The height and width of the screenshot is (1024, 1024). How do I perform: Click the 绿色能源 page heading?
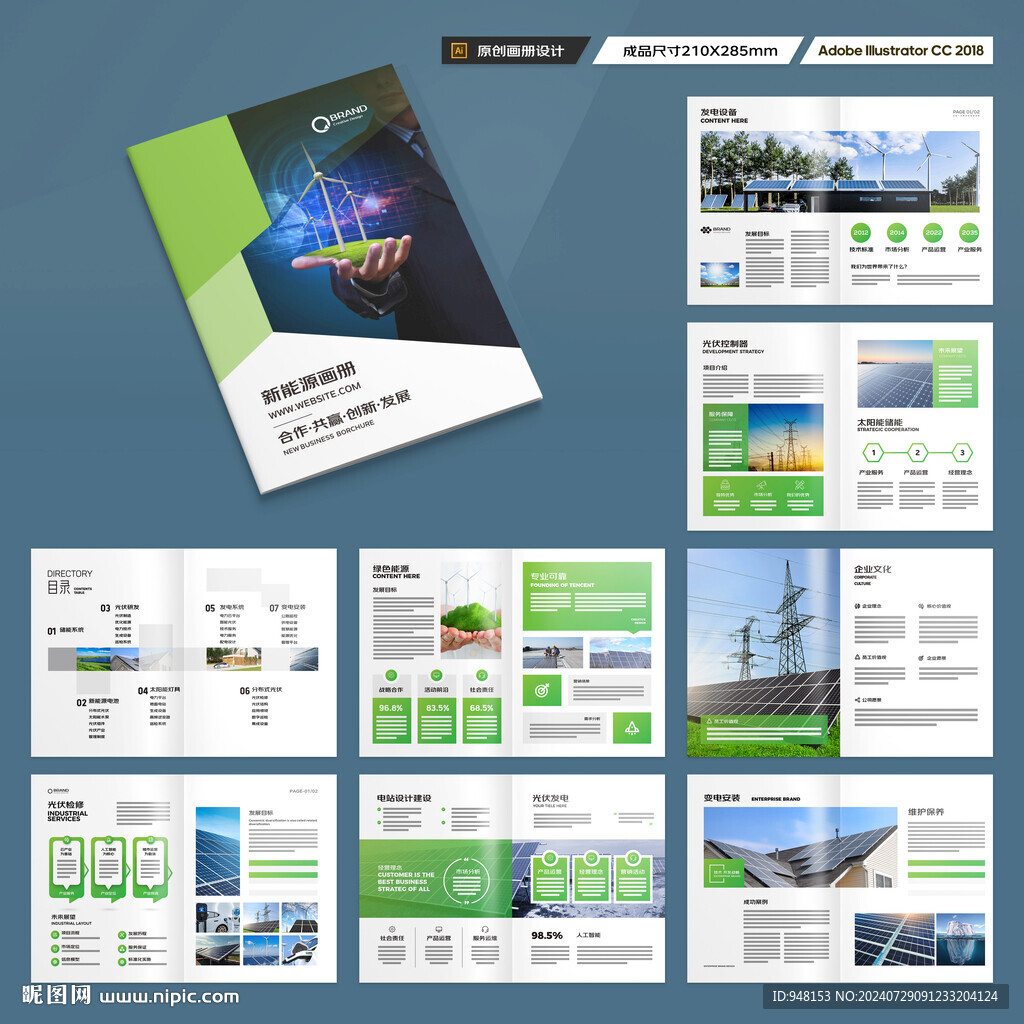pos(391,568)
